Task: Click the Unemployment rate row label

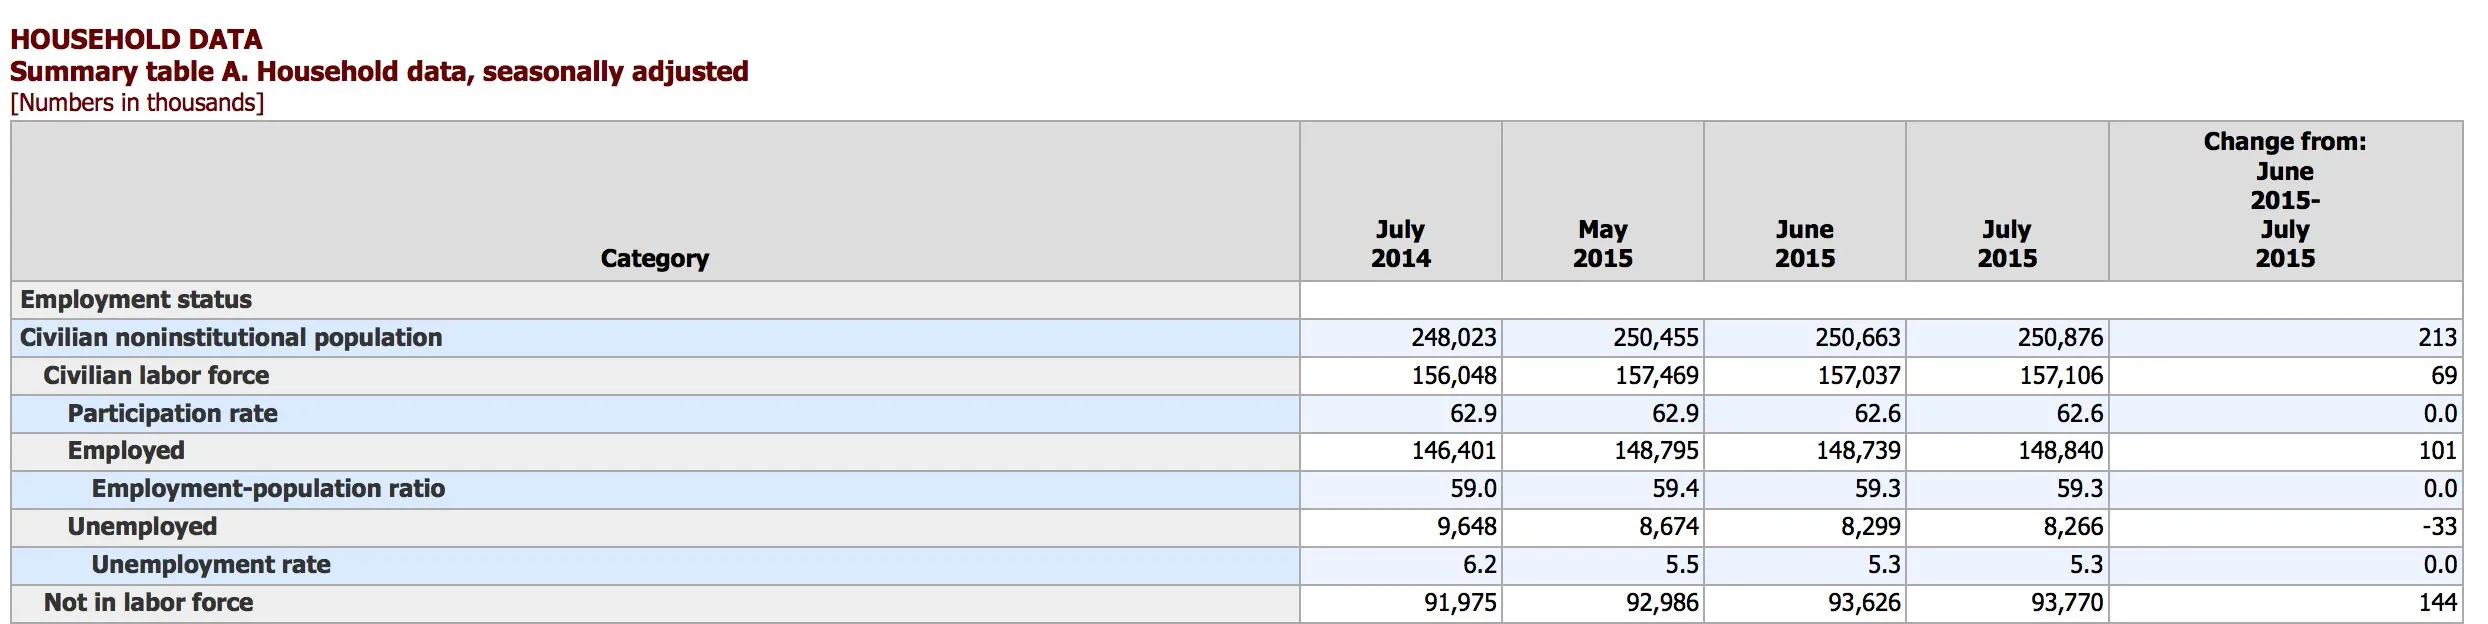Action: tap(211, 565)
